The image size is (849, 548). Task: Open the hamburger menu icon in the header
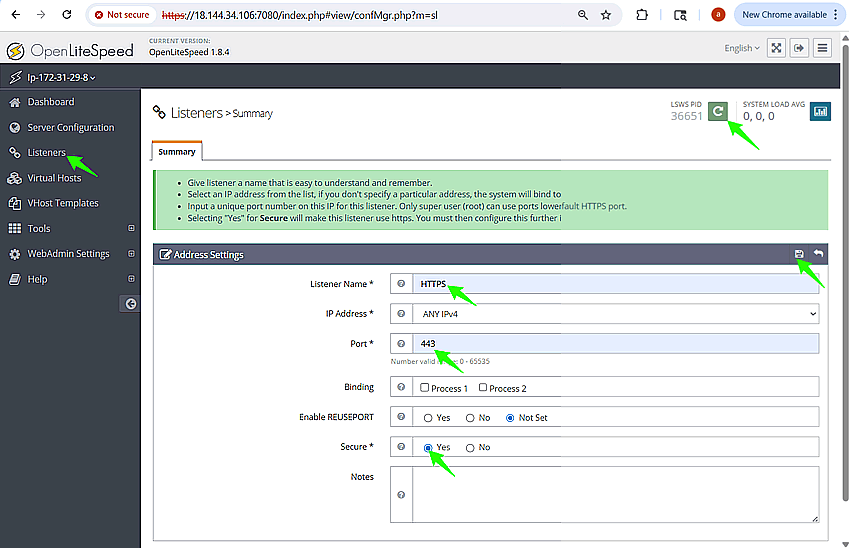pyautogui.click(x=822, y=48)
